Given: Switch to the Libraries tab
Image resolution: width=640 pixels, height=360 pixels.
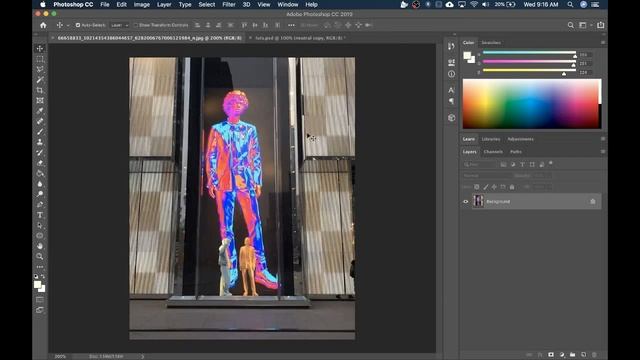Looking at the screenshot, I should [x=491, y=139].
